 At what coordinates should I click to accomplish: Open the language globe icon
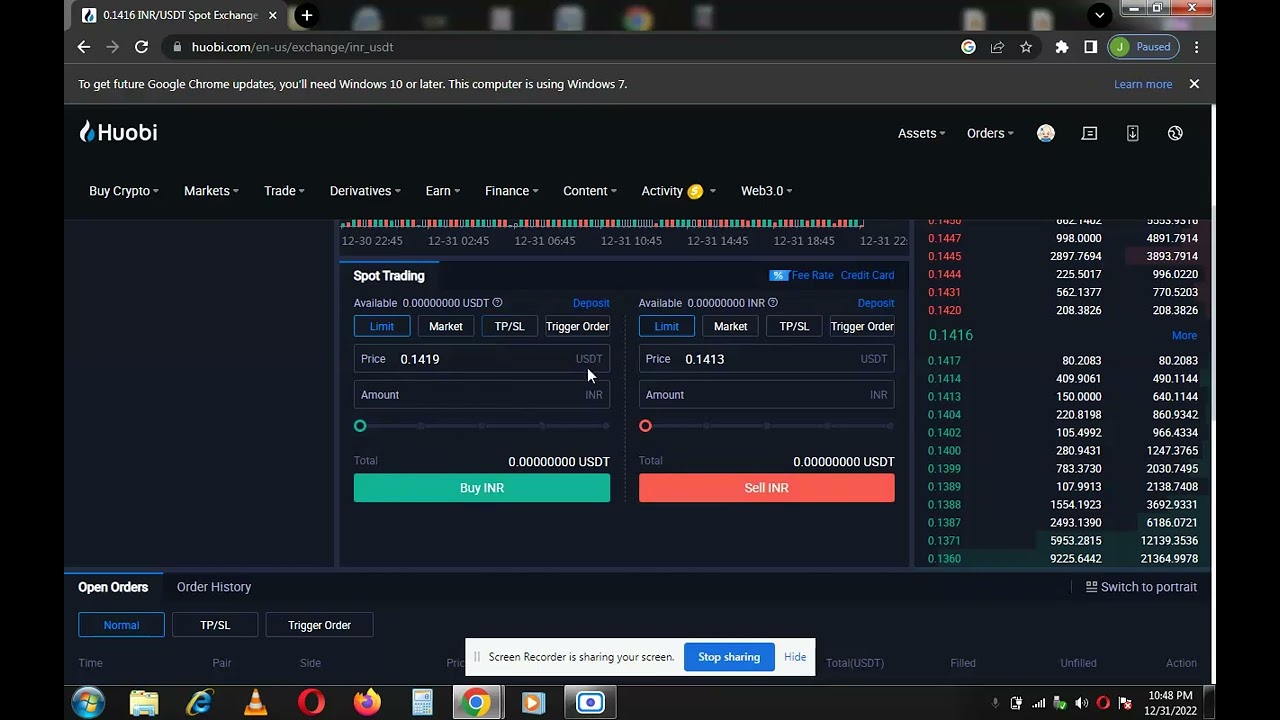point(1175,133)
